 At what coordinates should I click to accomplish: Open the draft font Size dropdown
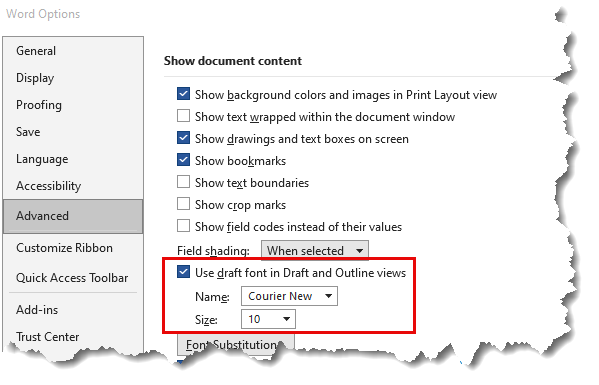[268, 319]
